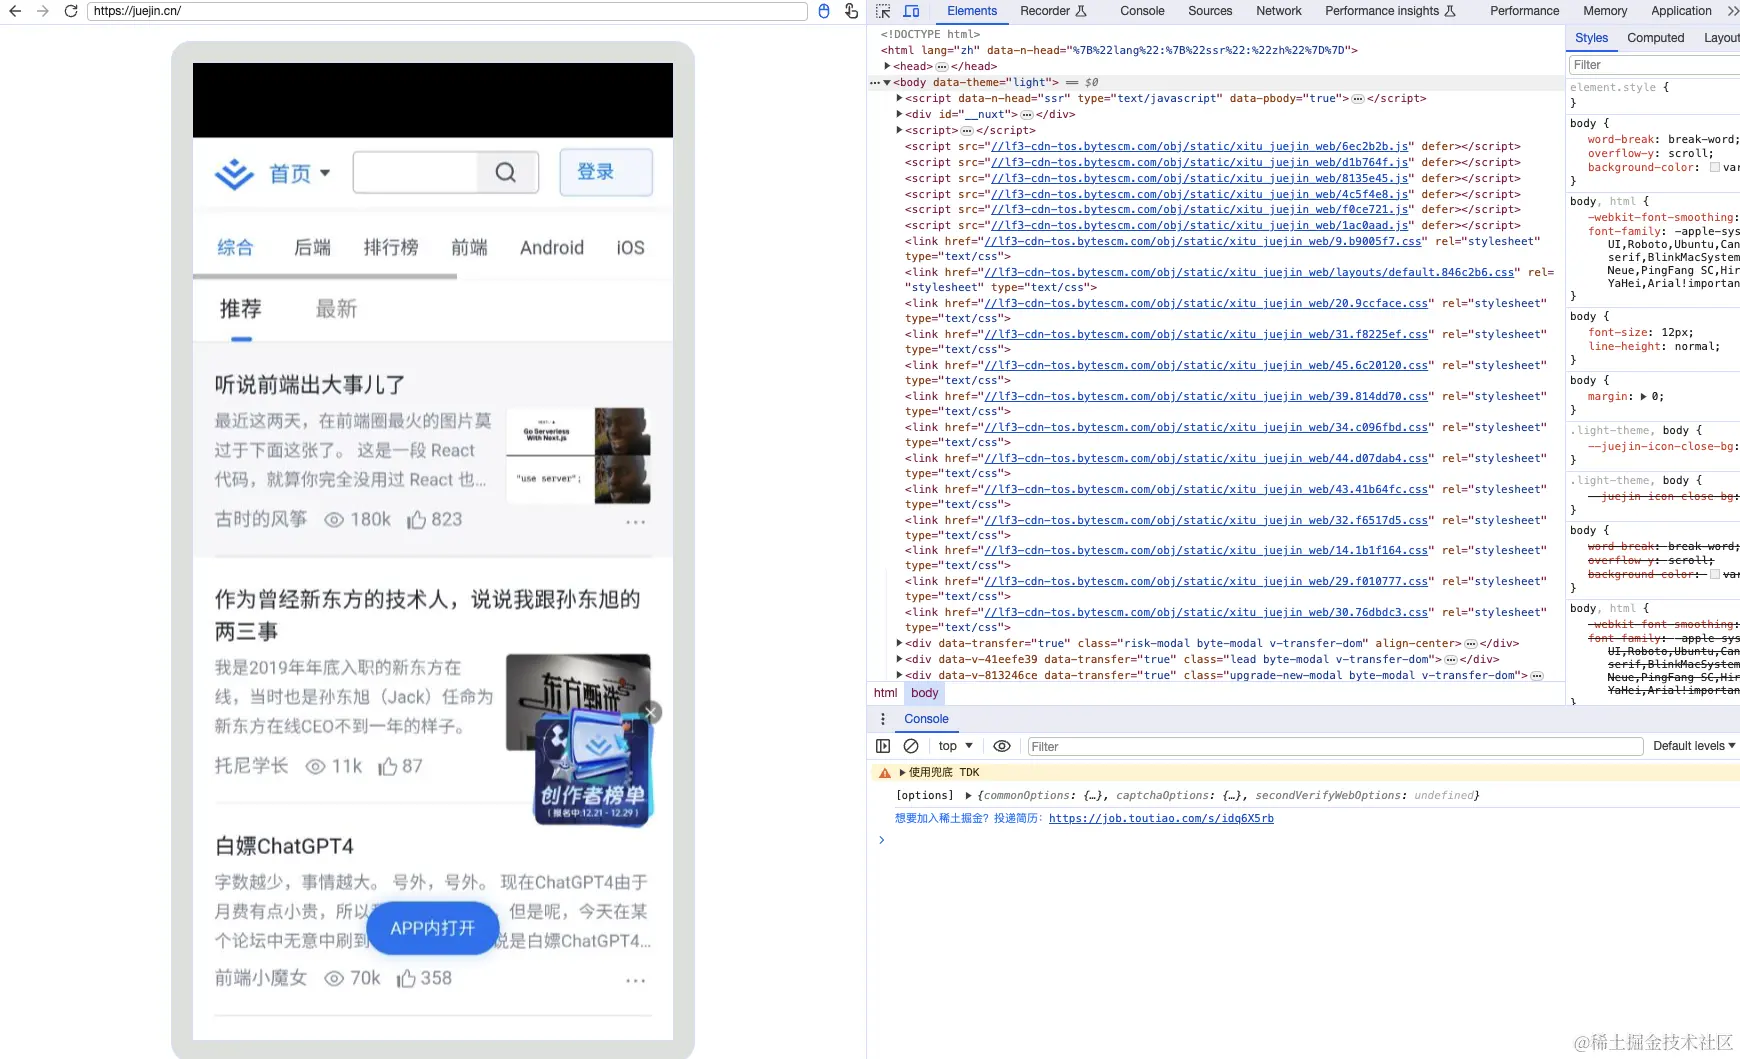The height and width of the screenshot is (1059, 1740).
Task: Click author name 古时的风筝
Action: (261, 519)
